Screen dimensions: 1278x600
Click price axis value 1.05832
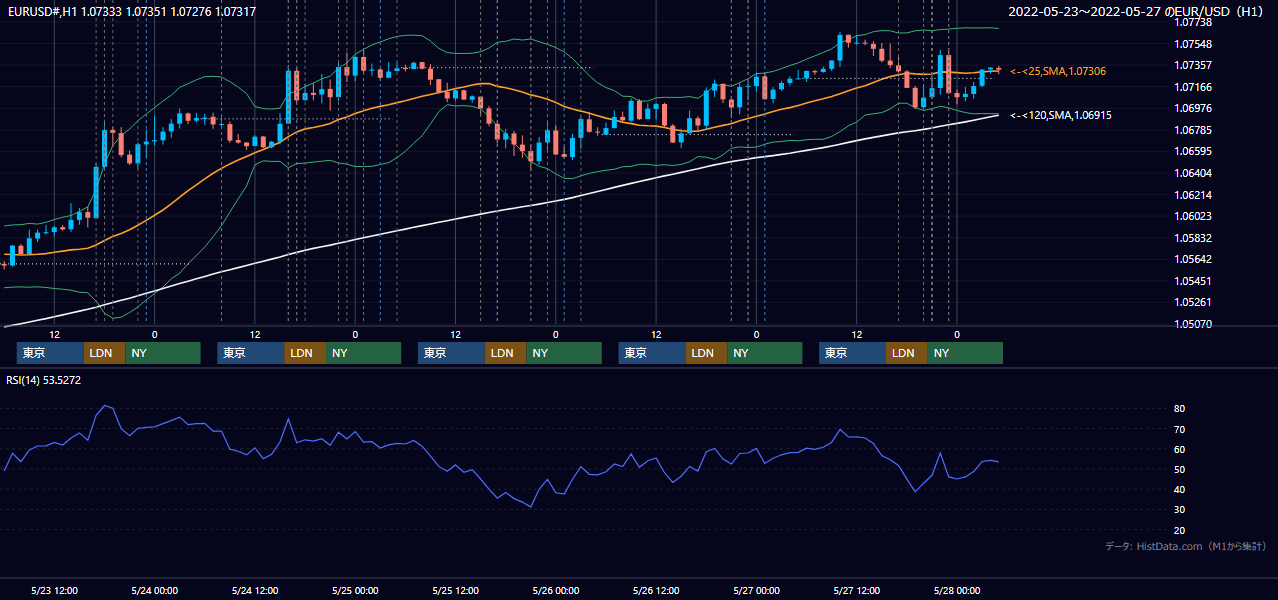[x=1192, y=238]
